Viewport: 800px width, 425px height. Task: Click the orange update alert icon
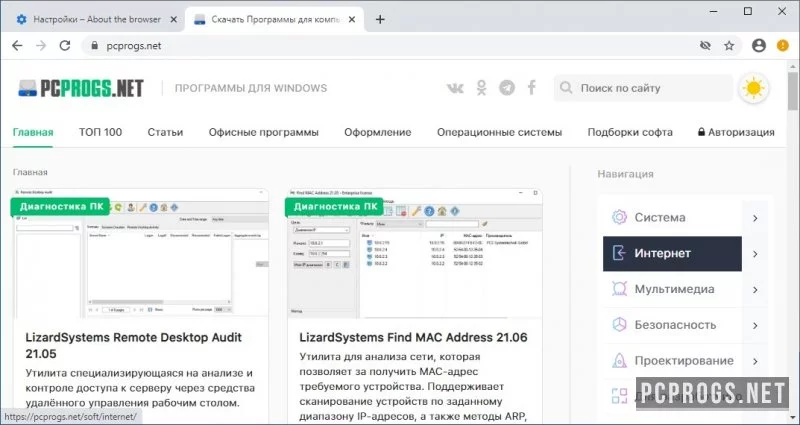pyautogui.click(x=783, y=46)
